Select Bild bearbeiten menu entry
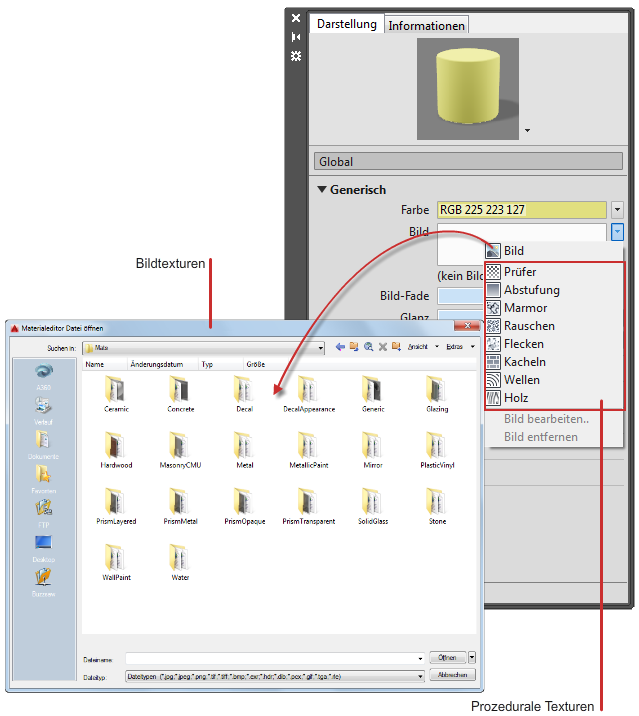 coord(546,419)
